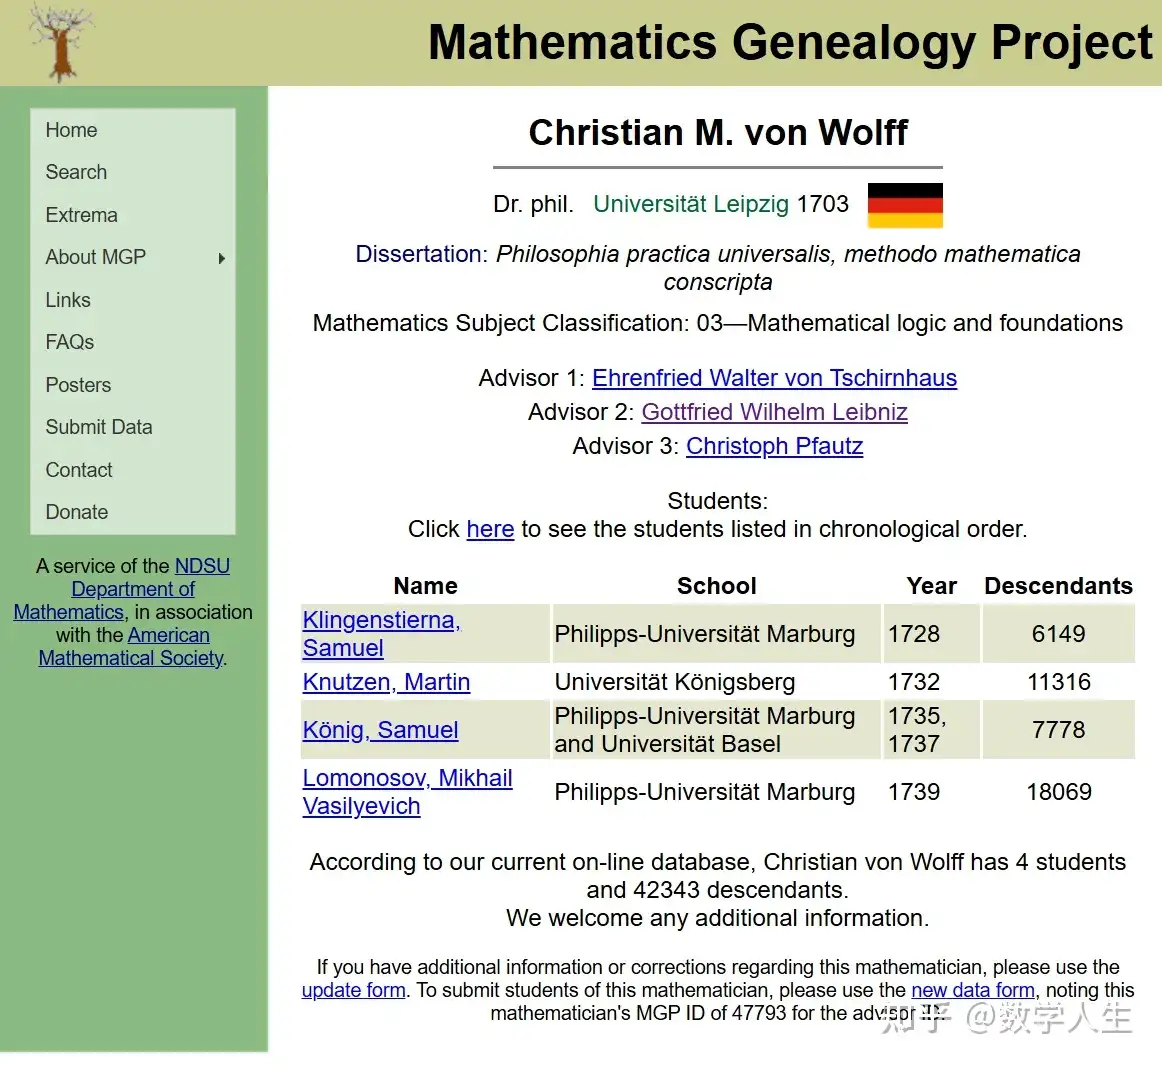
Task: Click the Year column header
Action: 932,586
